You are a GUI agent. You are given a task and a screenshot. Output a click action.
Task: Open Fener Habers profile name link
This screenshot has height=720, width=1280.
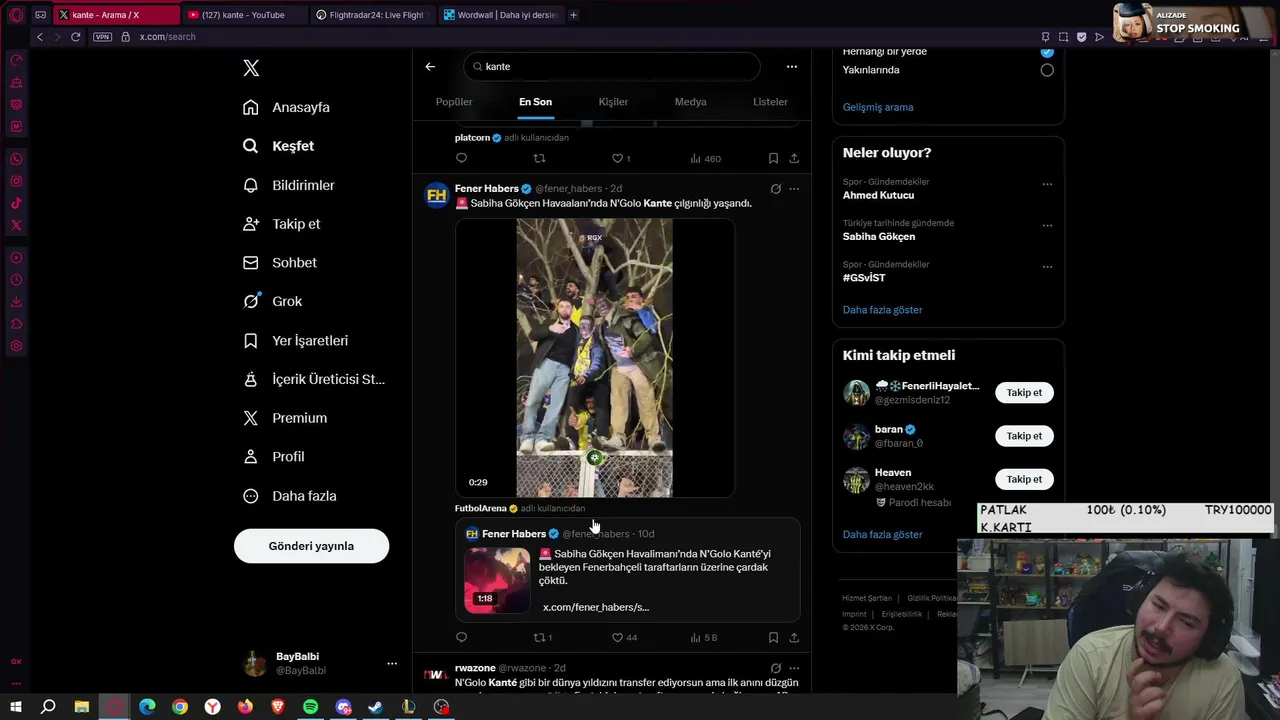point(486,188)
